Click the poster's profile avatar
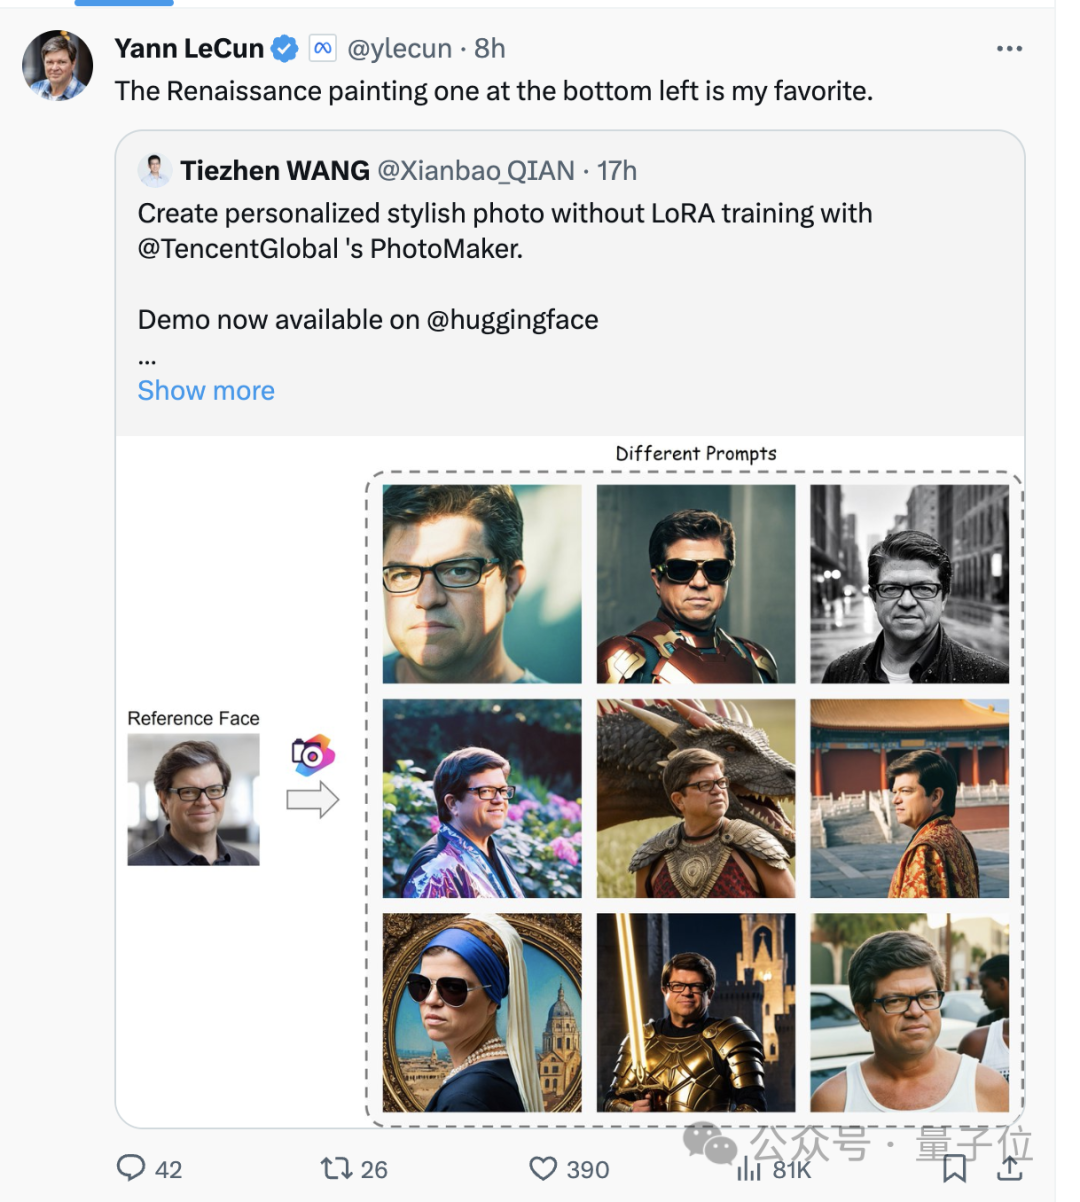The width and height of the screenshot is (1080, 1202). [58, 66]
